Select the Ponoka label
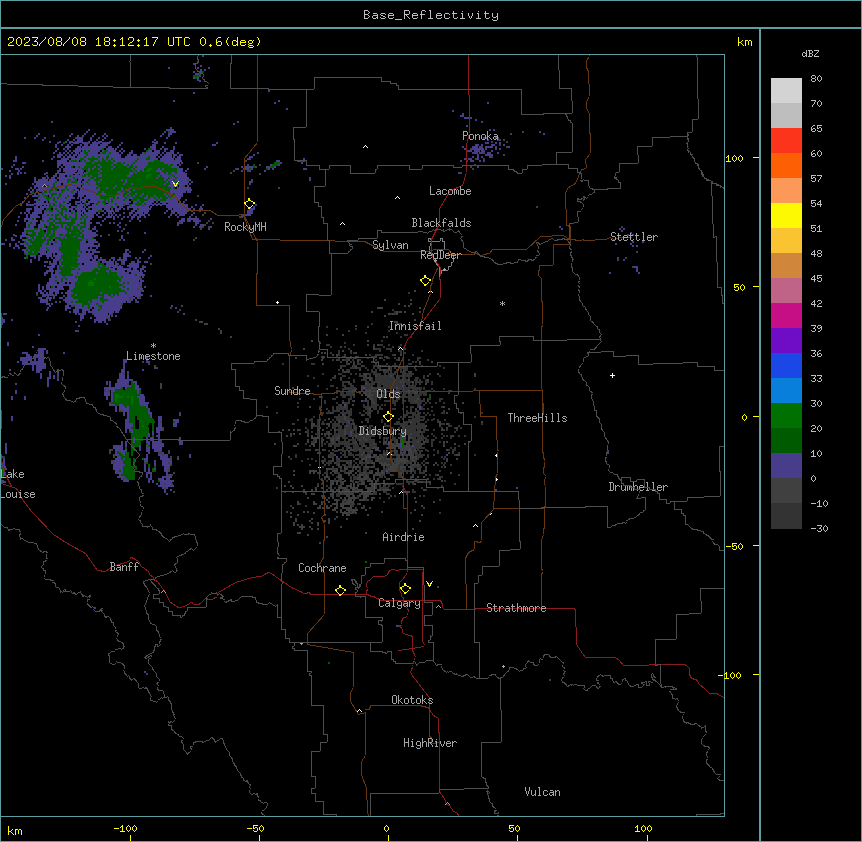The width and height of the screenshot is (862, 842). click(x=480, y=136)
